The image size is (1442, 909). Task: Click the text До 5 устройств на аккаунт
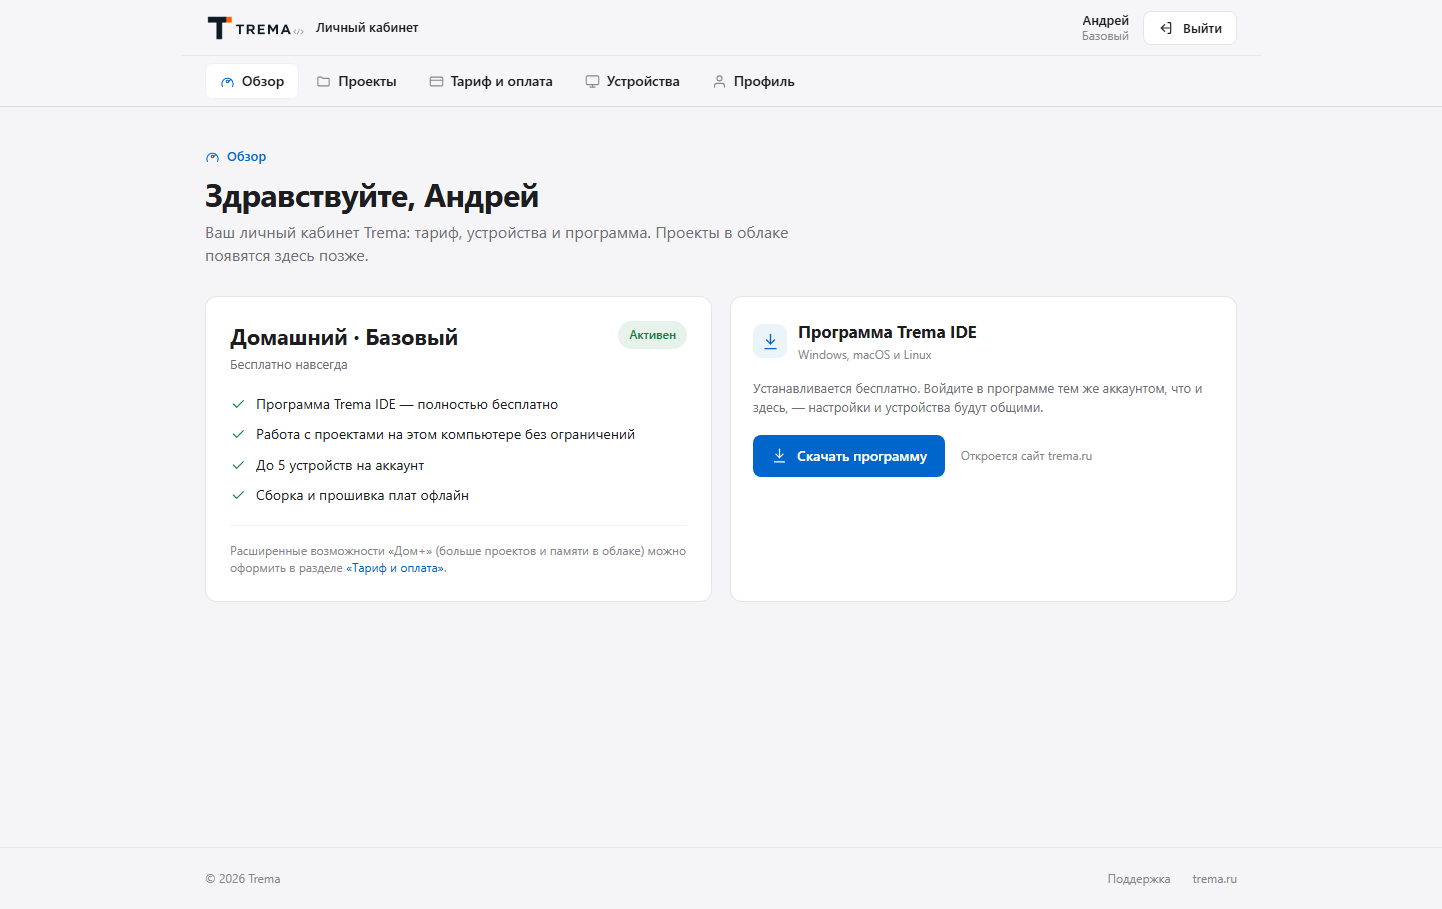coord(340,465)
